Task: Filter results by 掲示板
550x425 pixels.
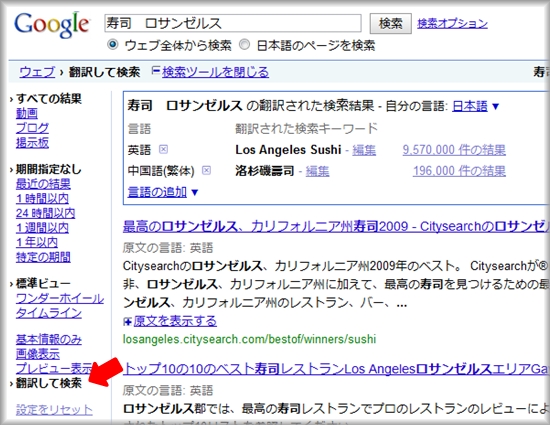Action: pos(32,143)
